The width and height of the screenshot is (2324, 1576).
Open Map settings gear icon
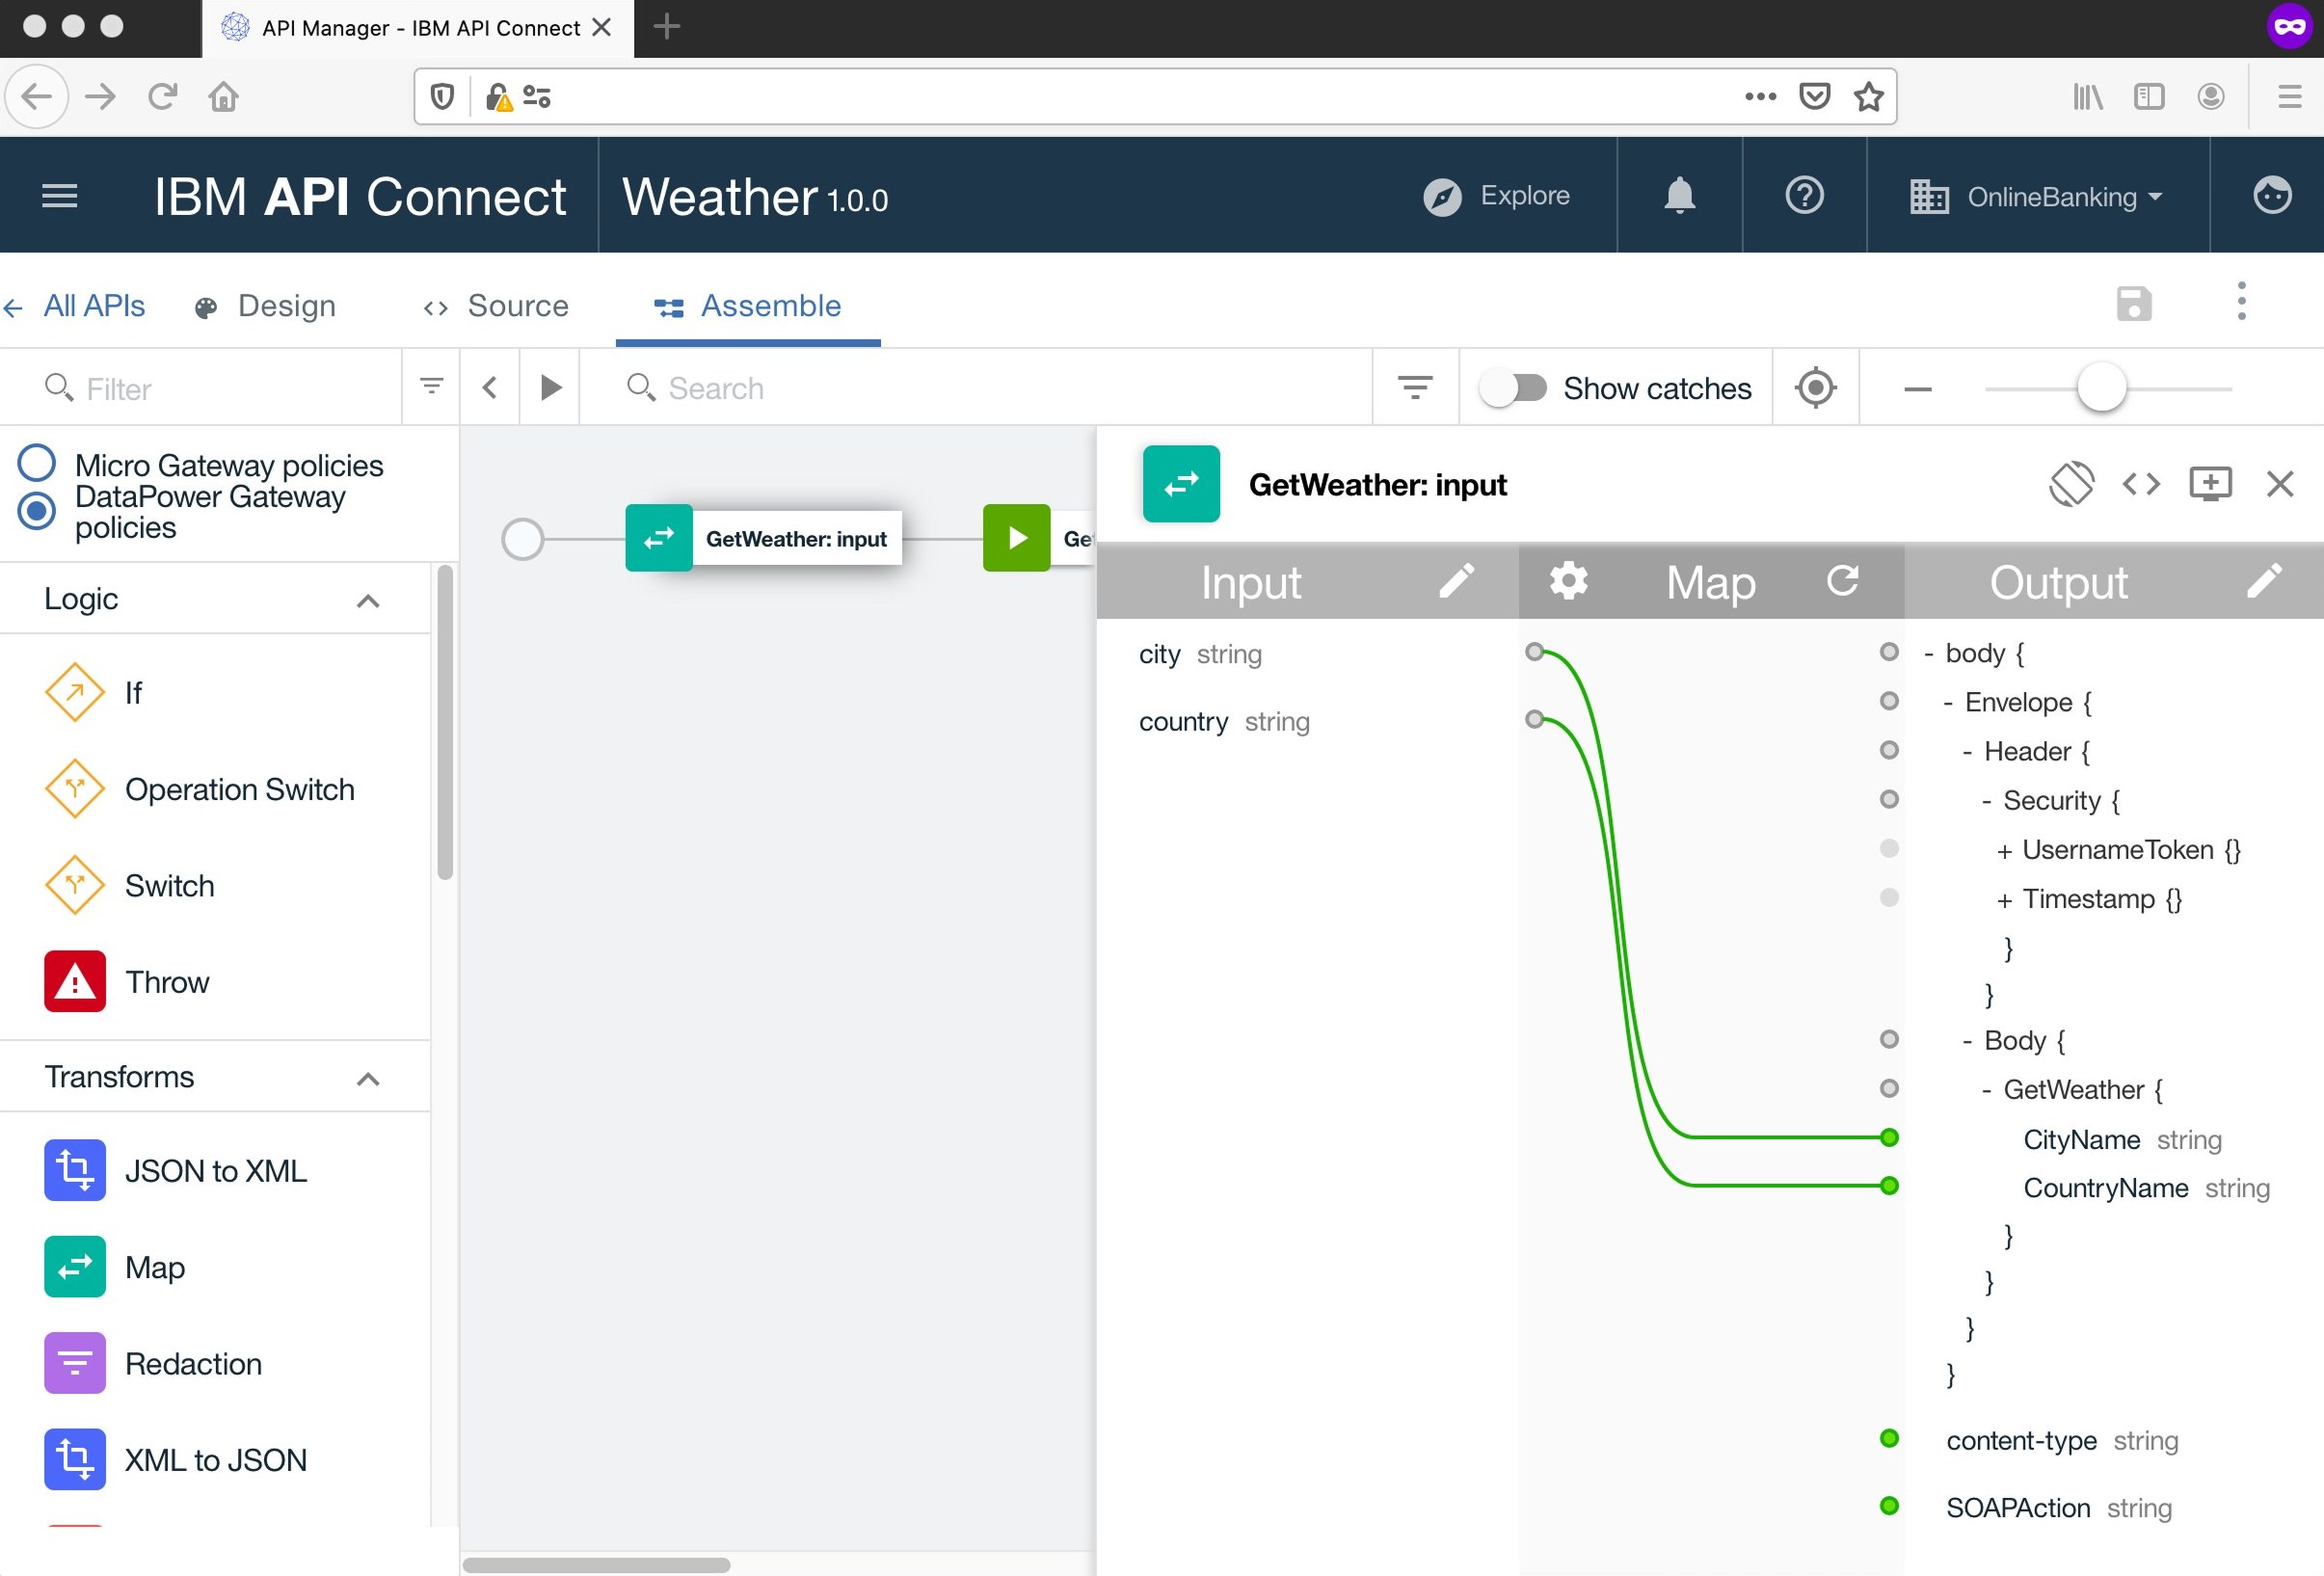[x=1568, y=580]
